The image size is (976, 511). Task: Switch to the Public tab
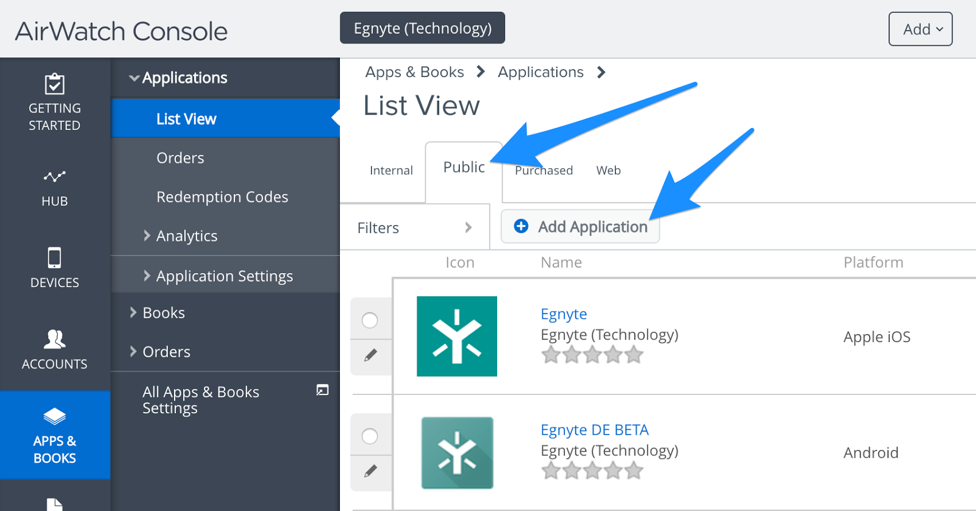pos(464,167)
